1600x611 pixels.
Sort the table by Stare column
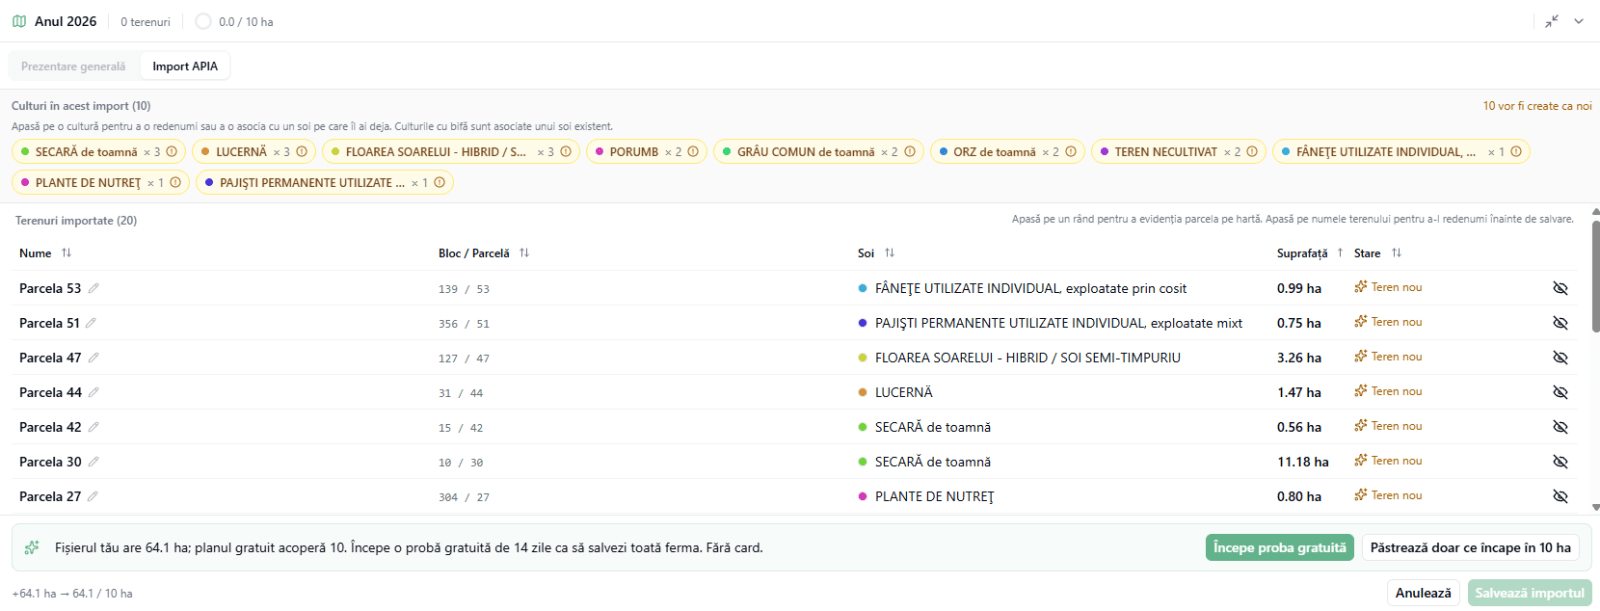tap(1397, 253)
